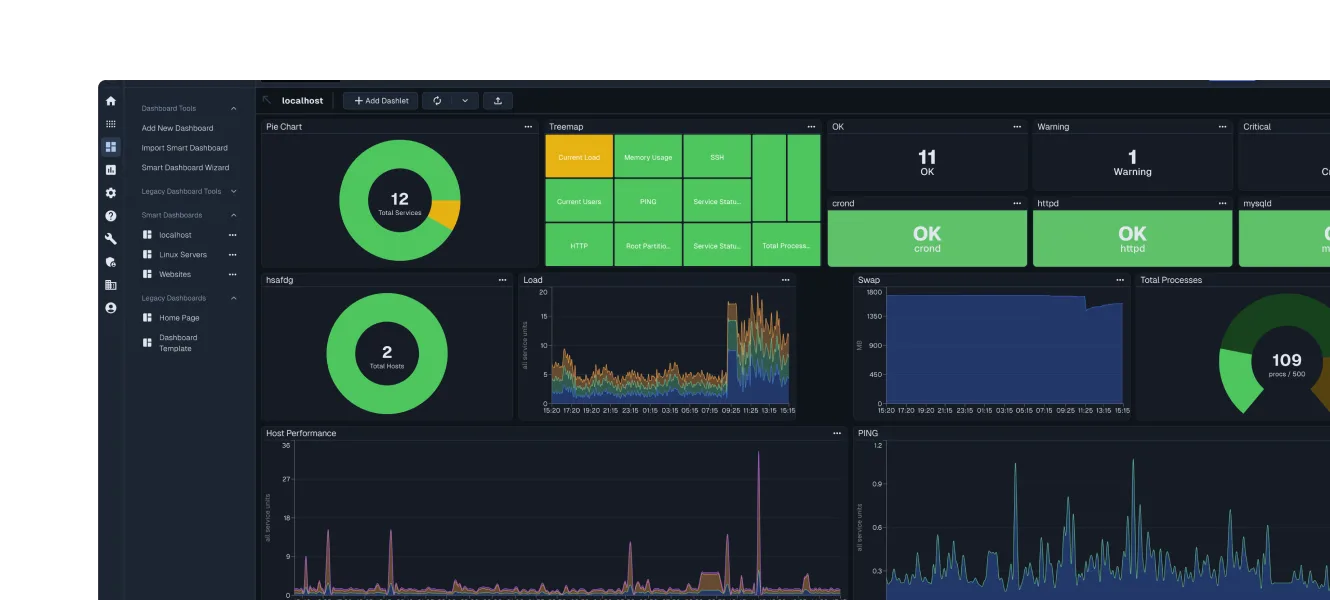The image size is (1330, 600).
Task: Open the Reports bar-chart icon in sidebar
Action: point(110,170)
